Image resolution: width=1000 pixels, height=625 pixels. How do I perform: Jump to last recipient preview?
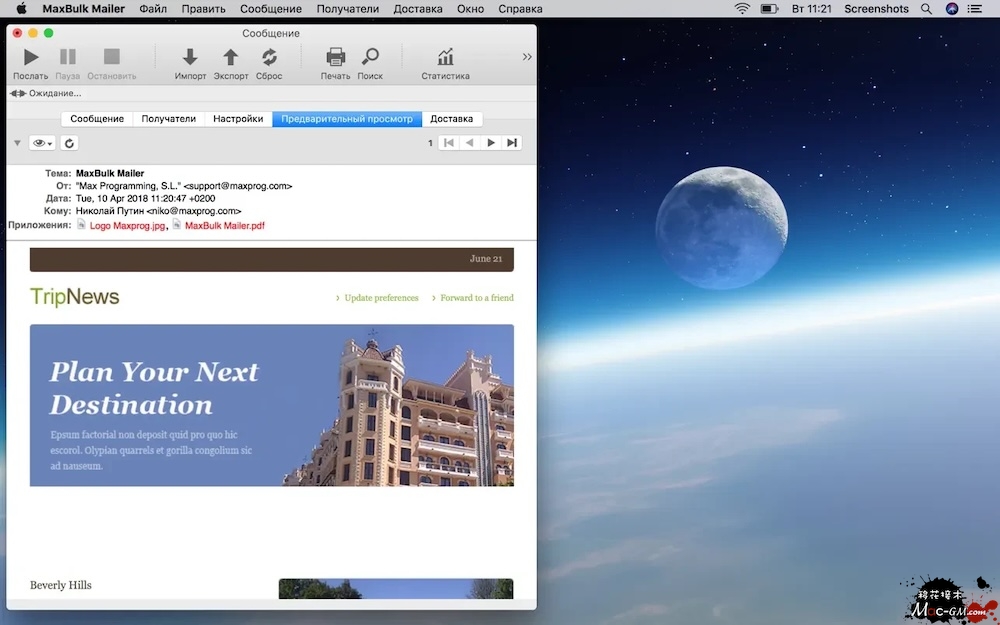(x=512, y=143)
